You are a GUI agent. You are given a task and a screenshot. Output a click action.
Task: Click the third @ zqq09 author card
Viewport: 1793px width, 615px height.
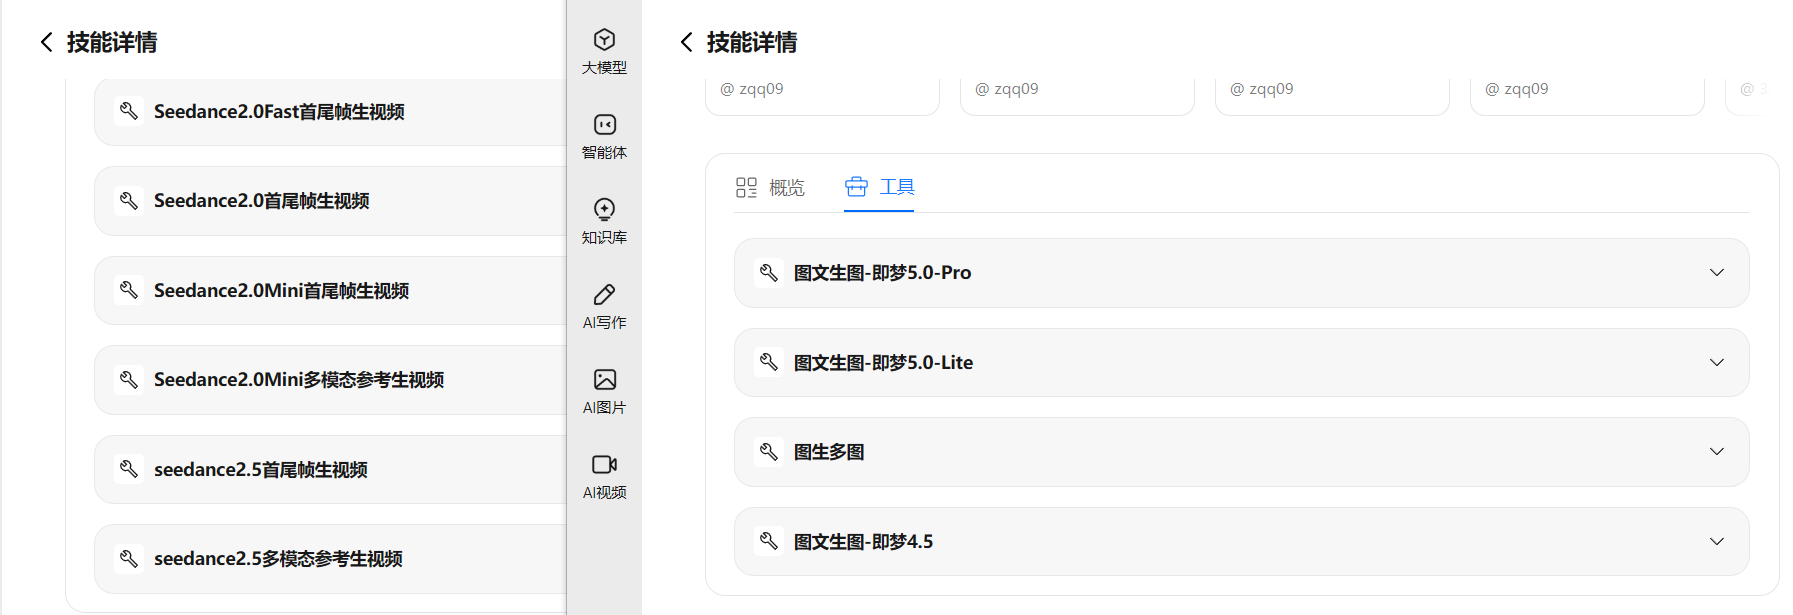(x=1332, y=97)
